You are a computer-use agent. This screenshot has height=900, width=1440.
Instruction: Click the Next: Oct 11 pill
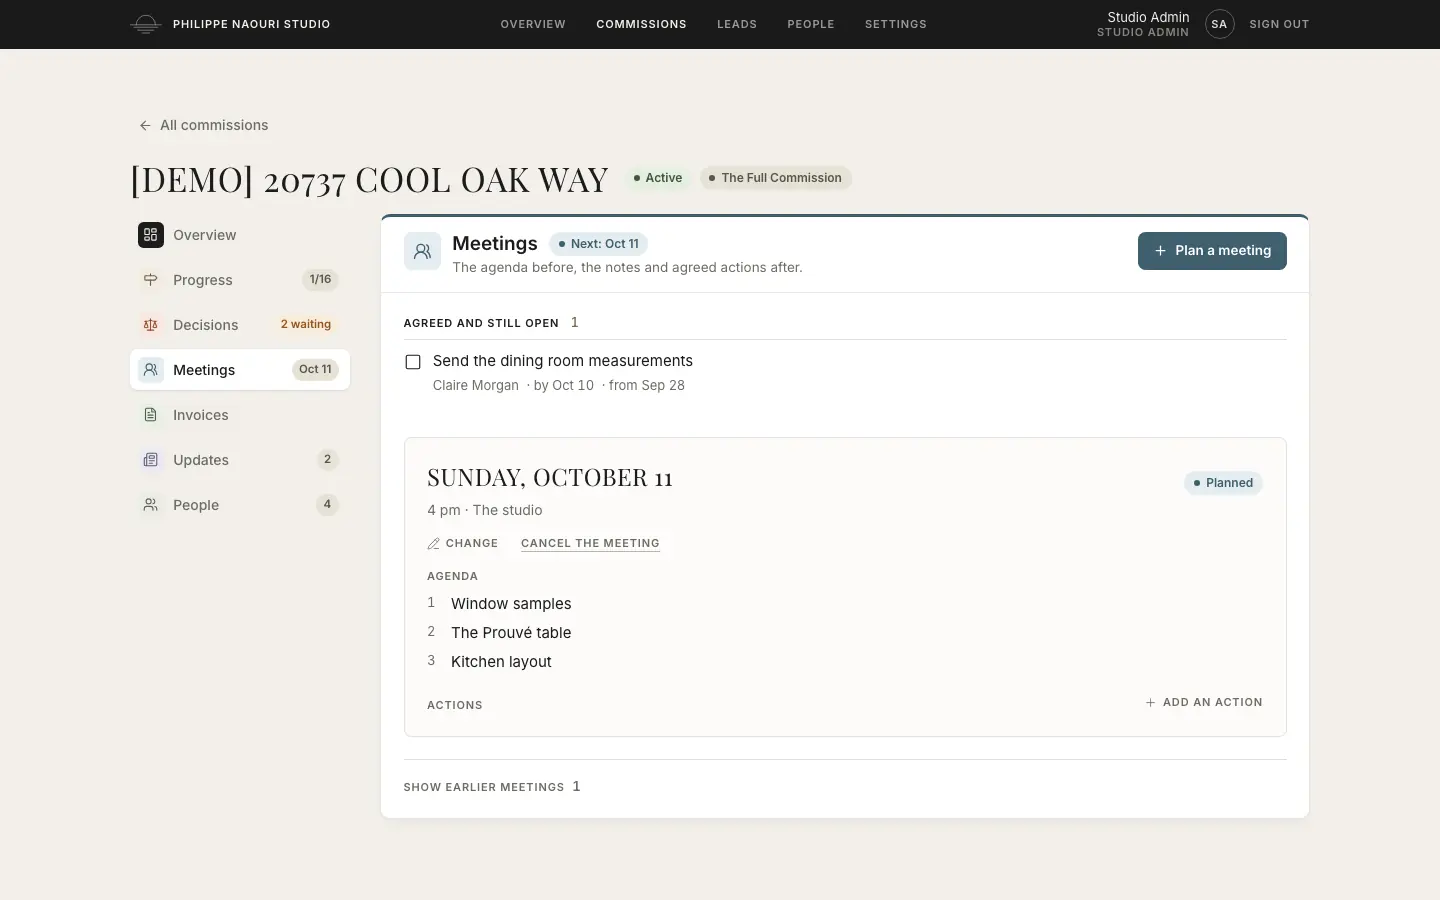[598, 244]
